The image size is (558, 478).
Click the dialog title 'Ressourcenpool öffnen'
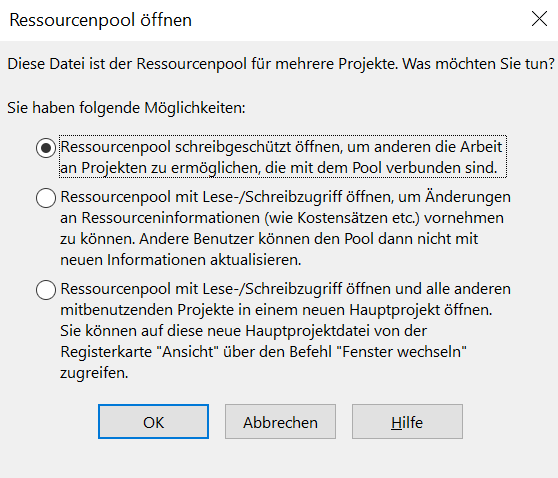(x=101, y=20)
